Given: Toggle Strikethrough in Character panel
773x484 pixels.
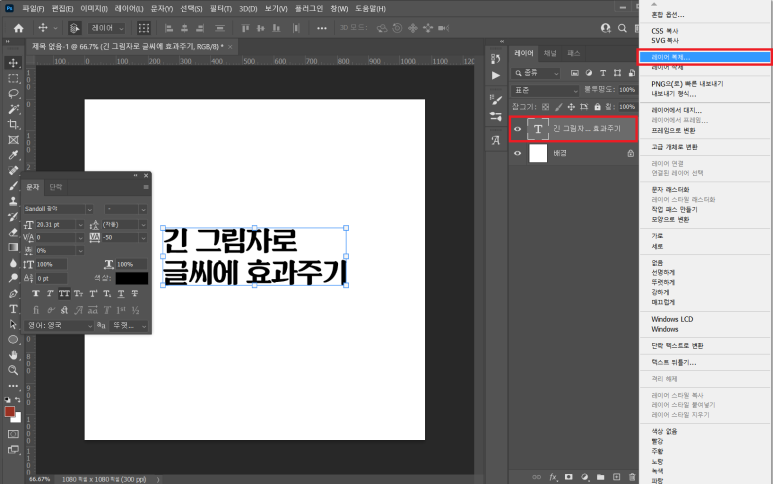Looking at the screenshot, I should click(x=135, y=294).
